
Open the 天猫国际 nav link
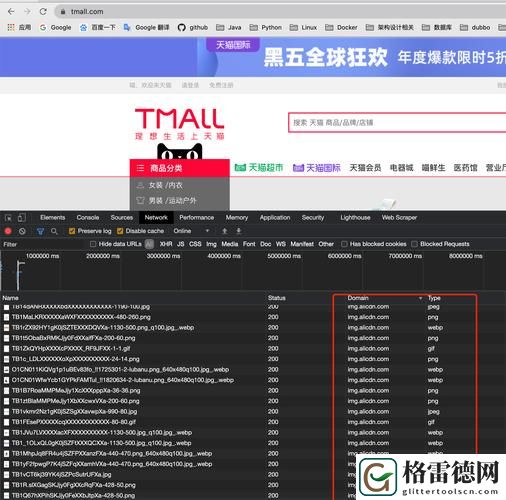tap(317, 168)
